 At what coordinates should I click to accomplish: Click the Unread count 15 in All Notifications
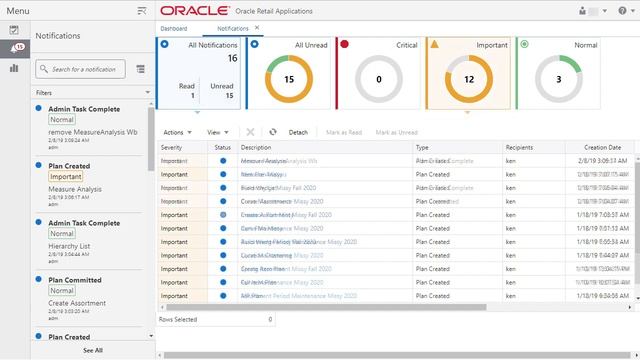pyautogui.click(x=229, y=96)
